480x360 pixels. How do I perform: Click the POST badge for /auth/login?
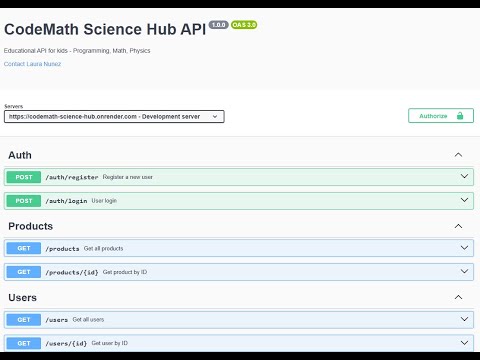pos(24,201)
